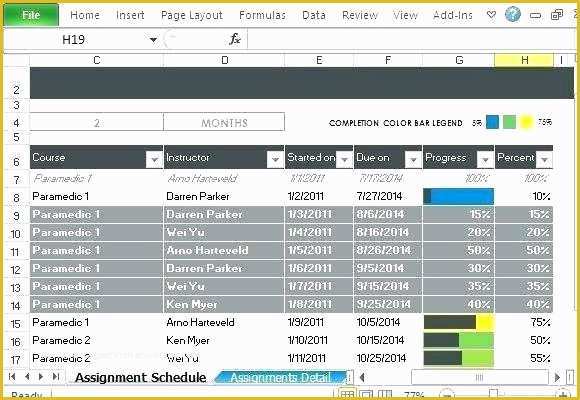This screenshot has height=400, width=580.
Task: Open the Course column filter dropdown
Action: tap(154, 160)
